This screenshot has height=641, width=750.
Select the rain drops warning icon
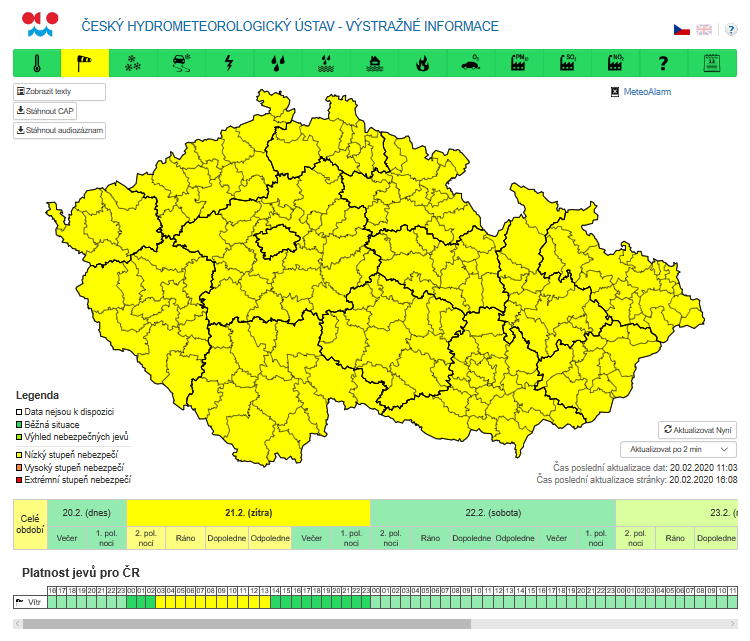coord(278,63)
